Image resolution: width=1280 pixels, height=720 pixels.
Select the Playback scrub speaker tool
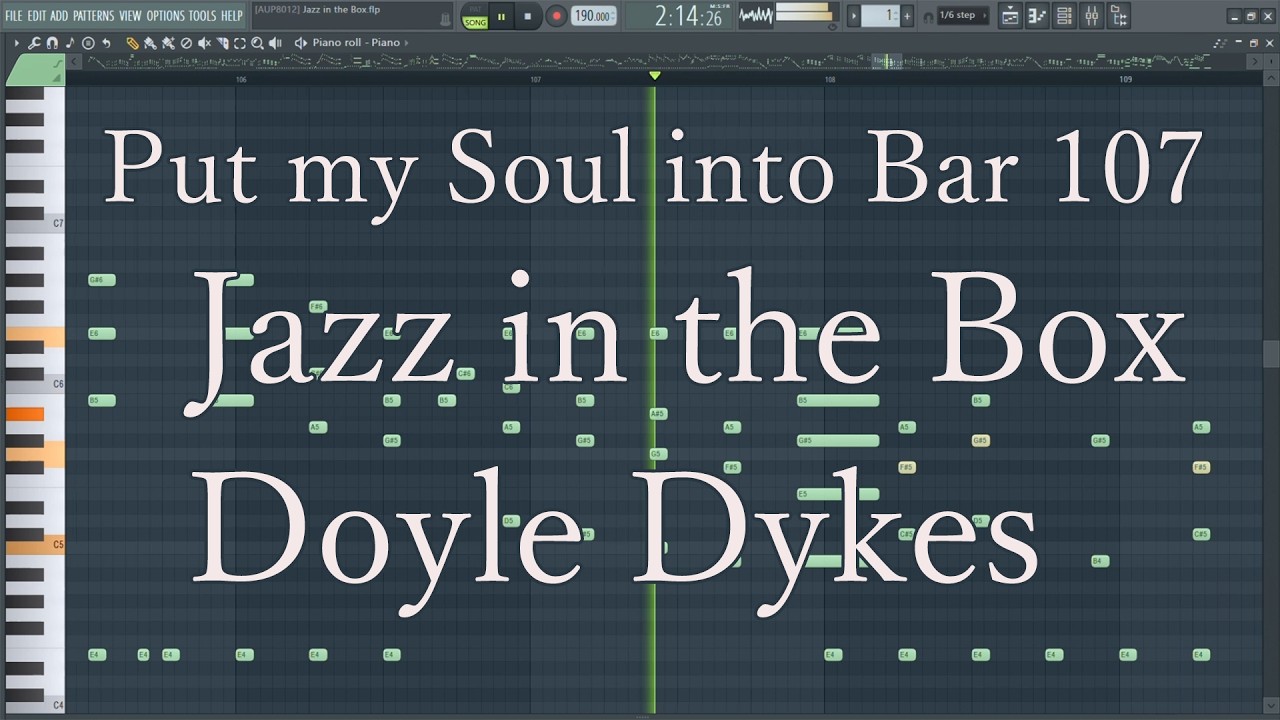[275, 43]
